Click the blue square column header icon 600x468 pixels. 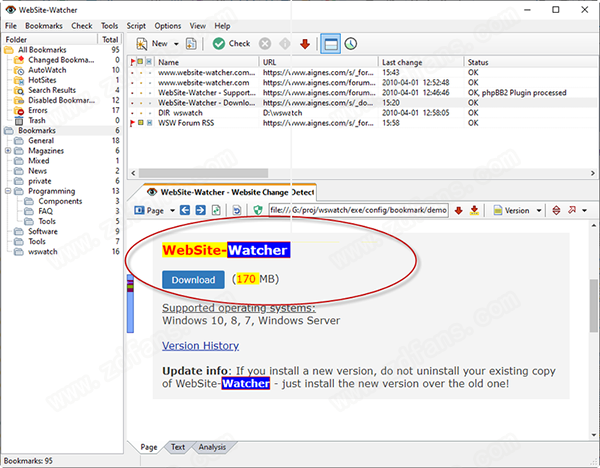pyautogui.click(x=149, y=62)
